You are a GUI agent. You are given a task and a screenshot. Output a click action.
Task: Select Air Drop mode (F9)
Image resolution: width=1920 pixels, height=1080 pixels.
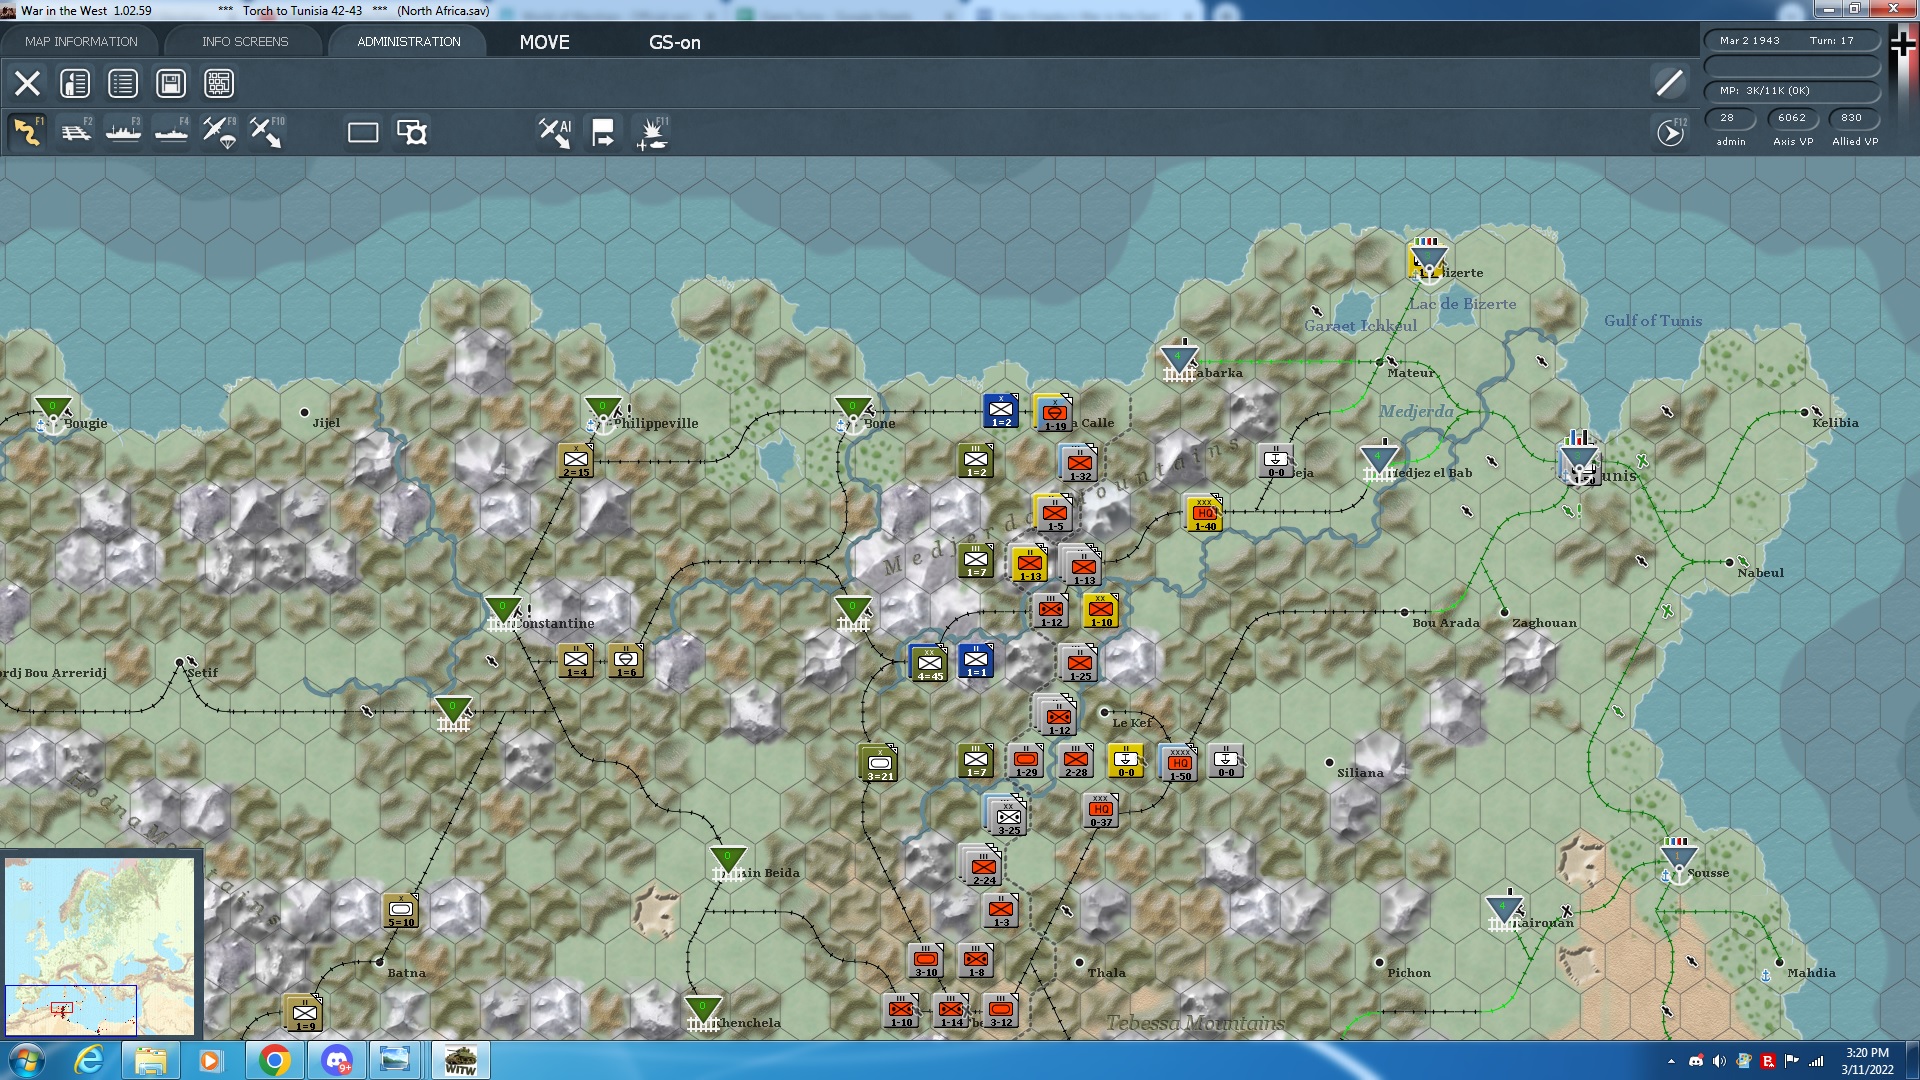point(219,132)
